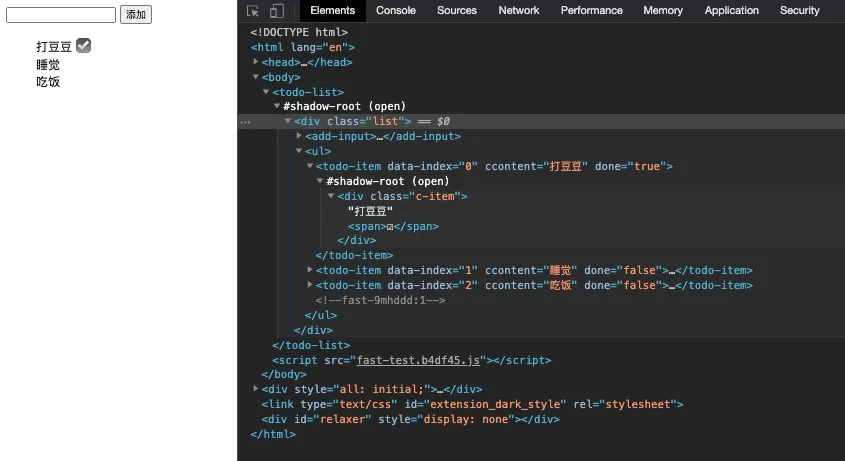Uncheck the 打豆豆 todo checkbox
This screenshot has height=461, width=845.
click(84, 46)
